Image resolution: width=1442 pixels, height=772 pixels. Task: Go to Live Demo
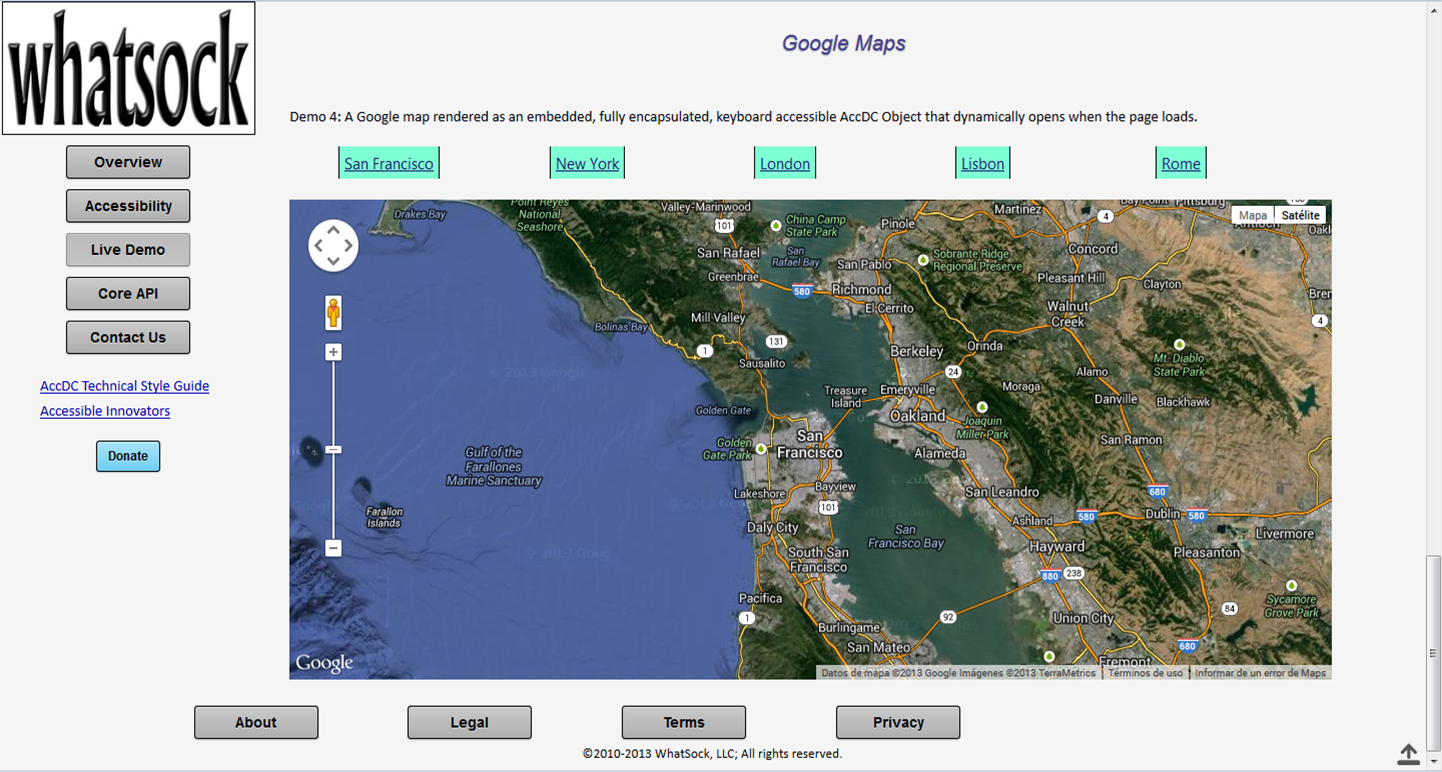click(x=128, y=250)
